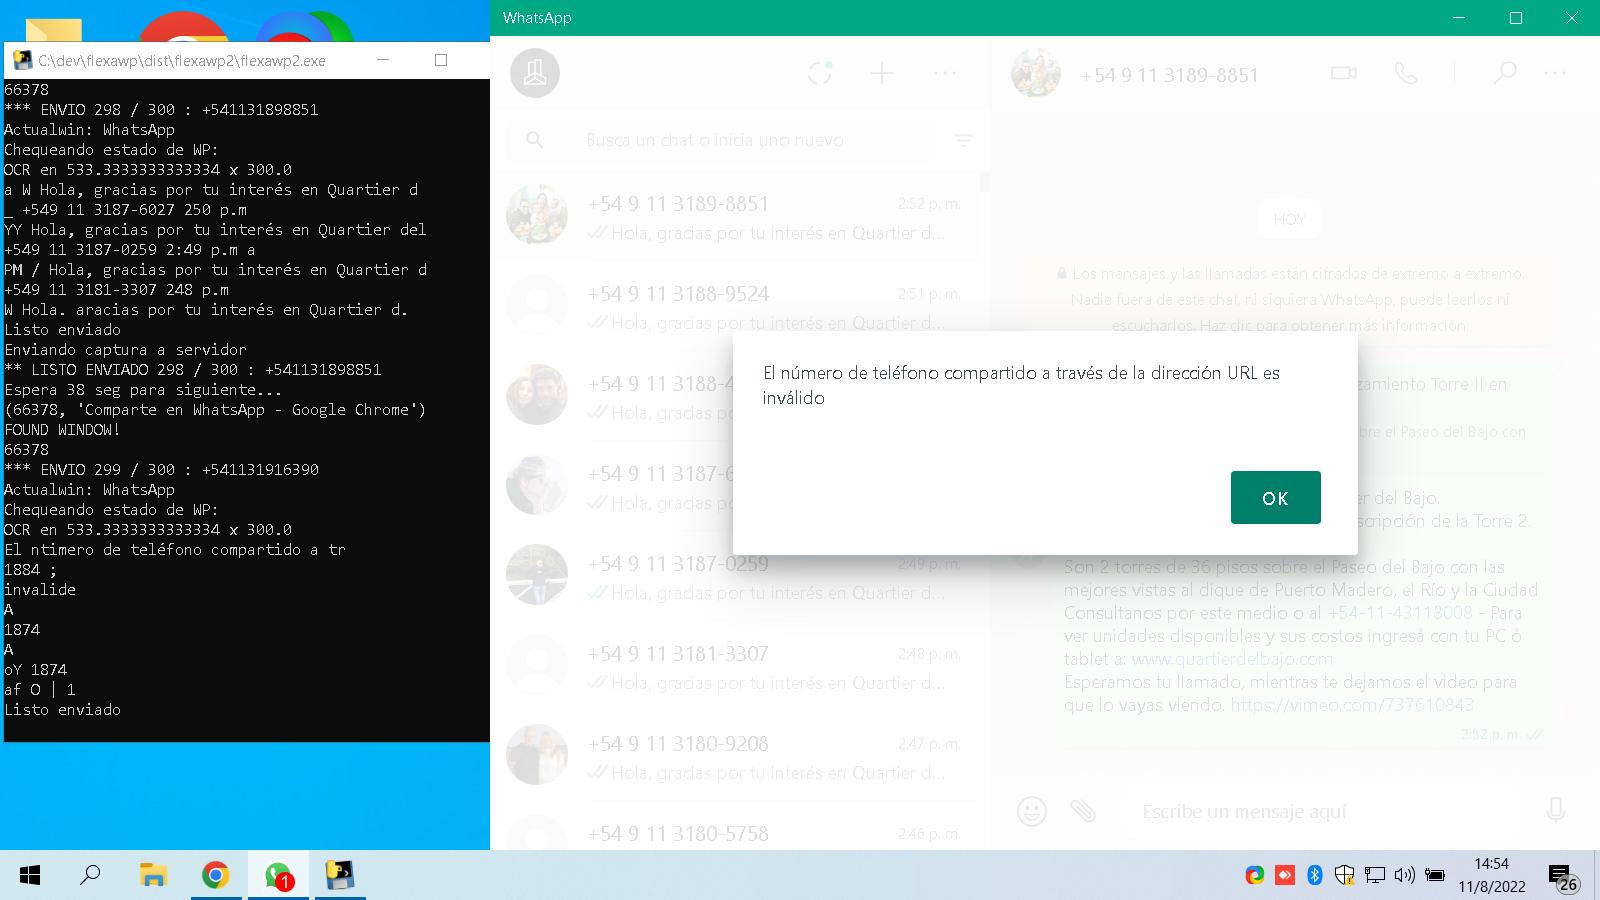Open volume control tray icon
This screenshot has height=900, width=1600.
(x=1405, y=876)
